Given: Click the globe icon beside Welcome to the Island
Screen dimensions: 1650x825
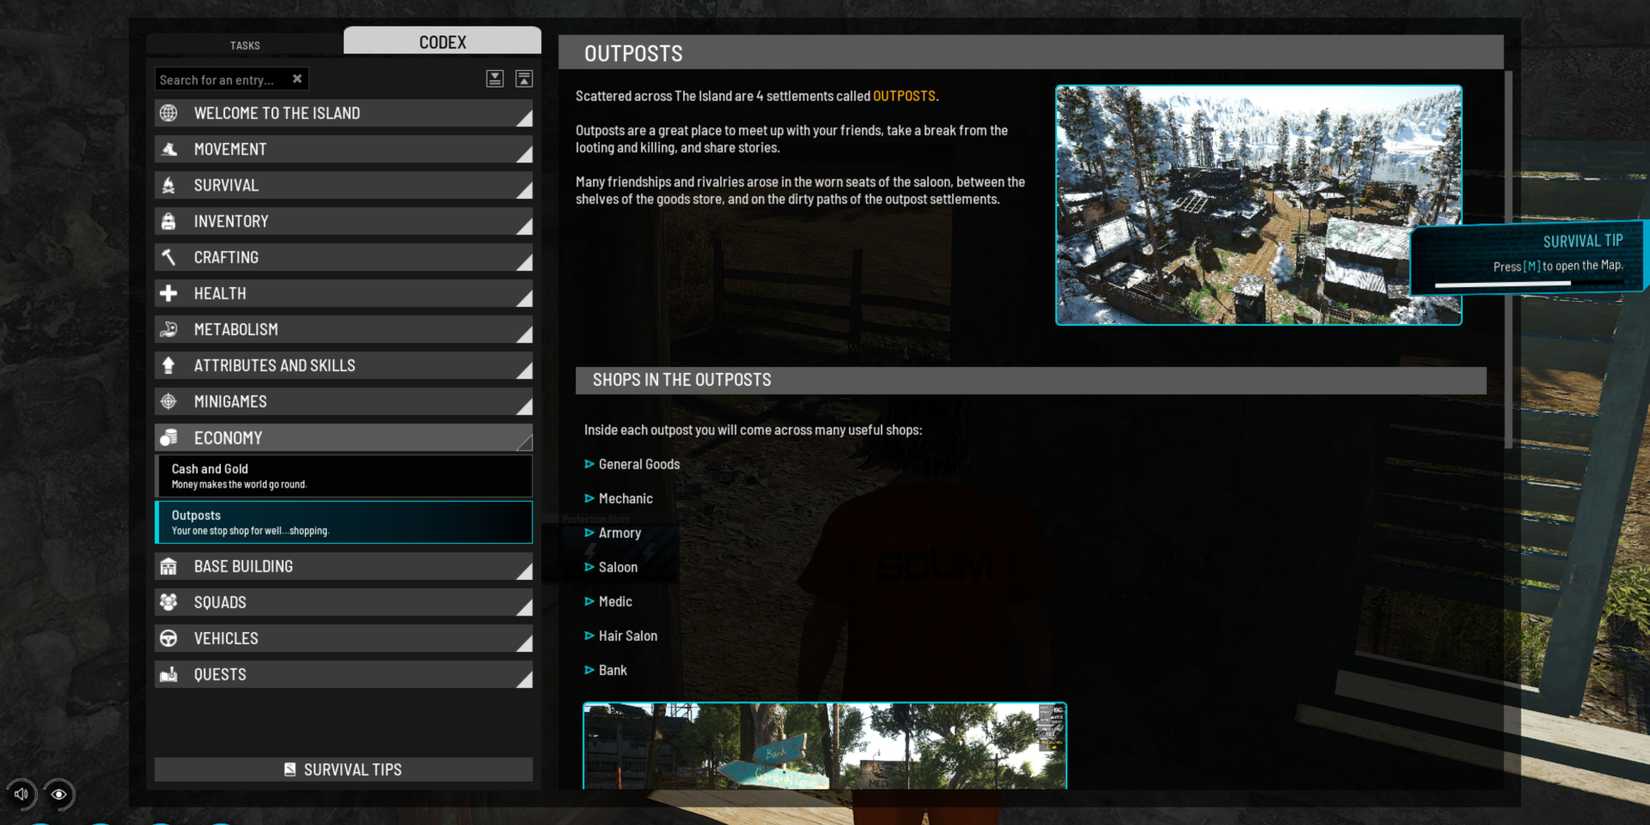Looking at the screenshot, I should pyautogui.click(x=169, y=113).
